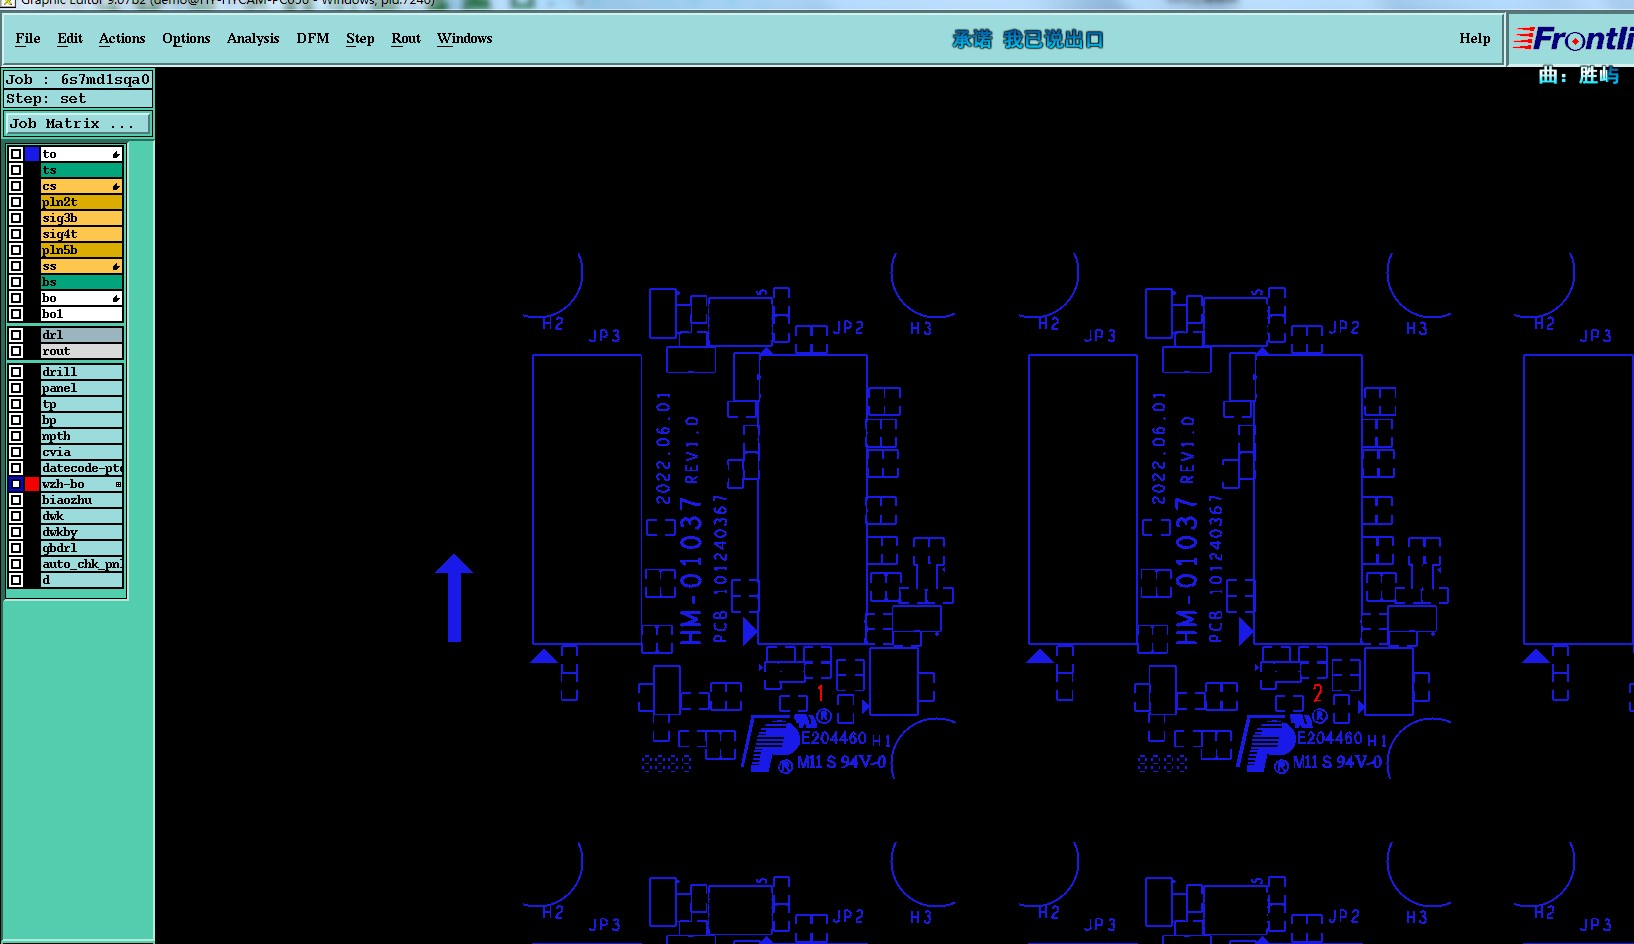Toggle the checkbox for layer to
The height and width of the screenshot is (944, 1634).
(x=16, y=154)
